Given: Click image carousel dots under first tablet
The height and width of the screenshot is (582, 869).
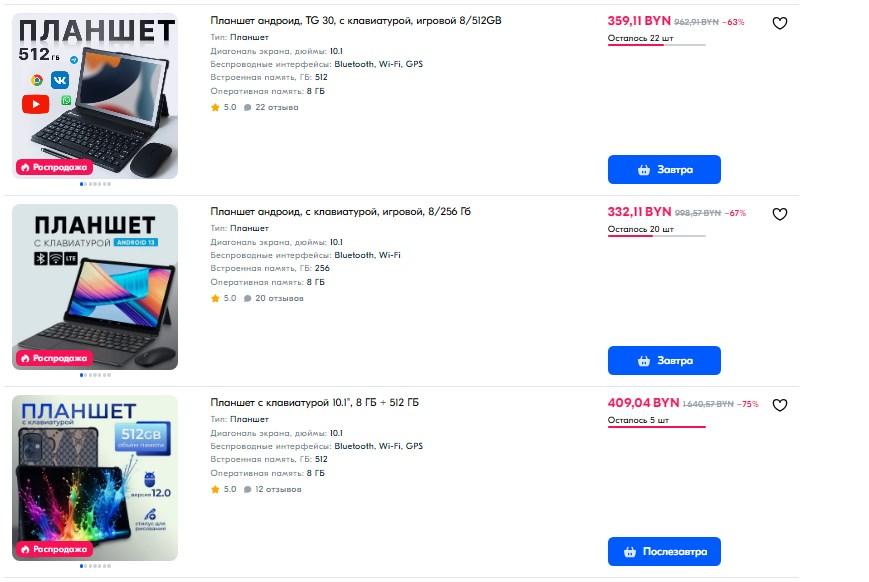Looking at the screenshot, I should tap(95, 184).
